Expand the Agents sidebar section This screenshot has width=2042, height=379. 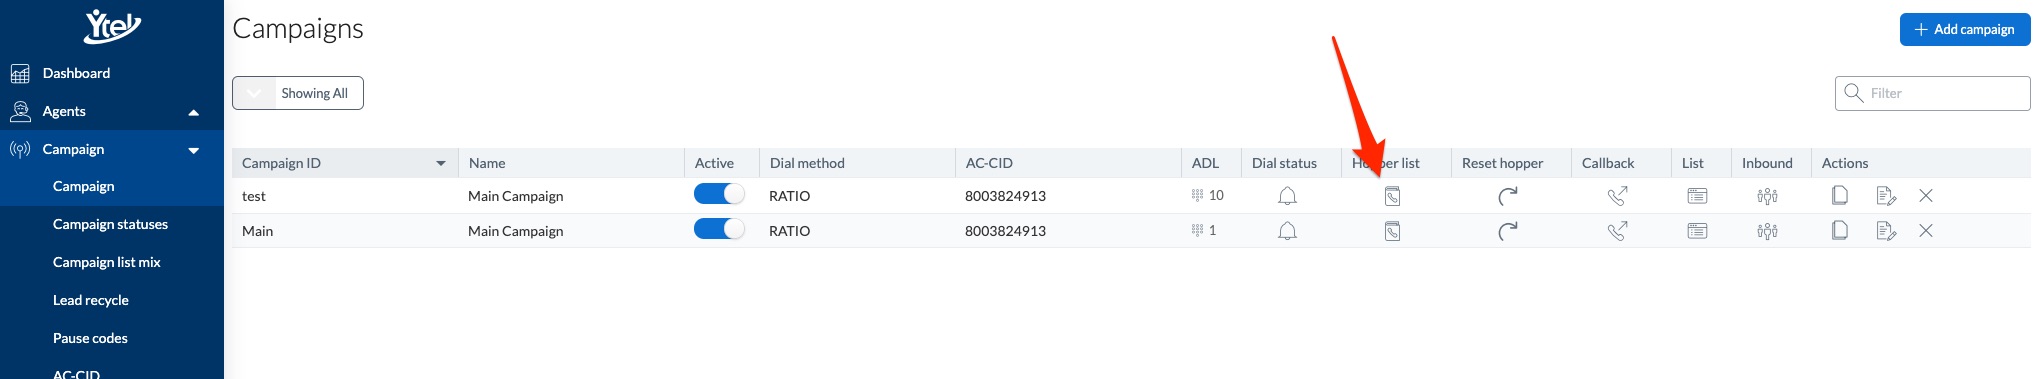194,112
